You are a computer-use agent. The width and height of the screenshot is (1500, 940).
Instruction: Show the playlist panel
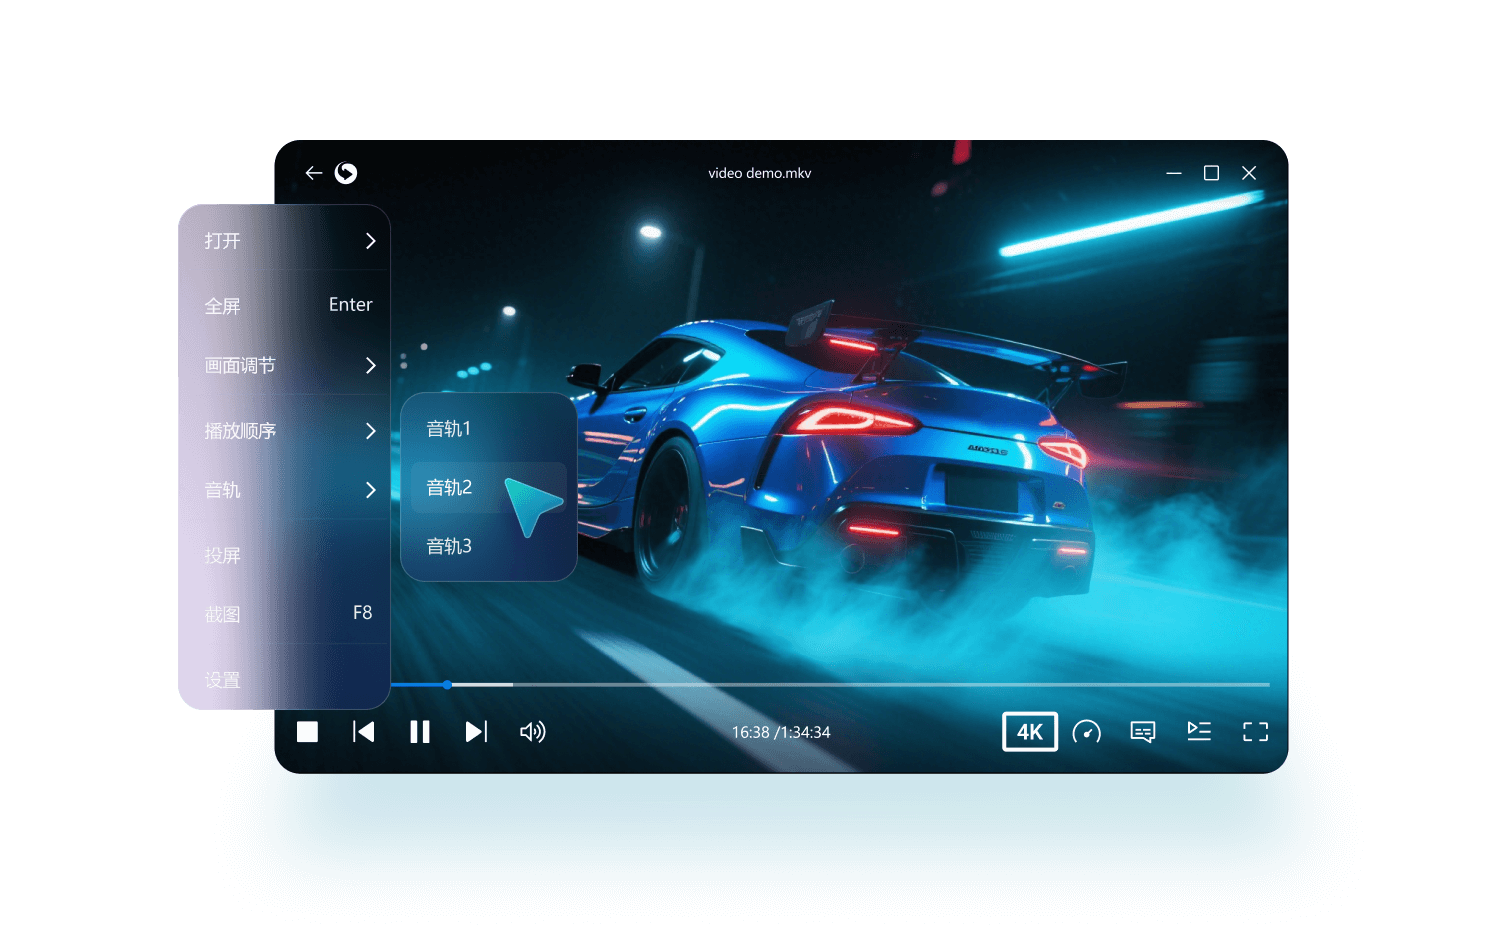[x=1199, y=732]
